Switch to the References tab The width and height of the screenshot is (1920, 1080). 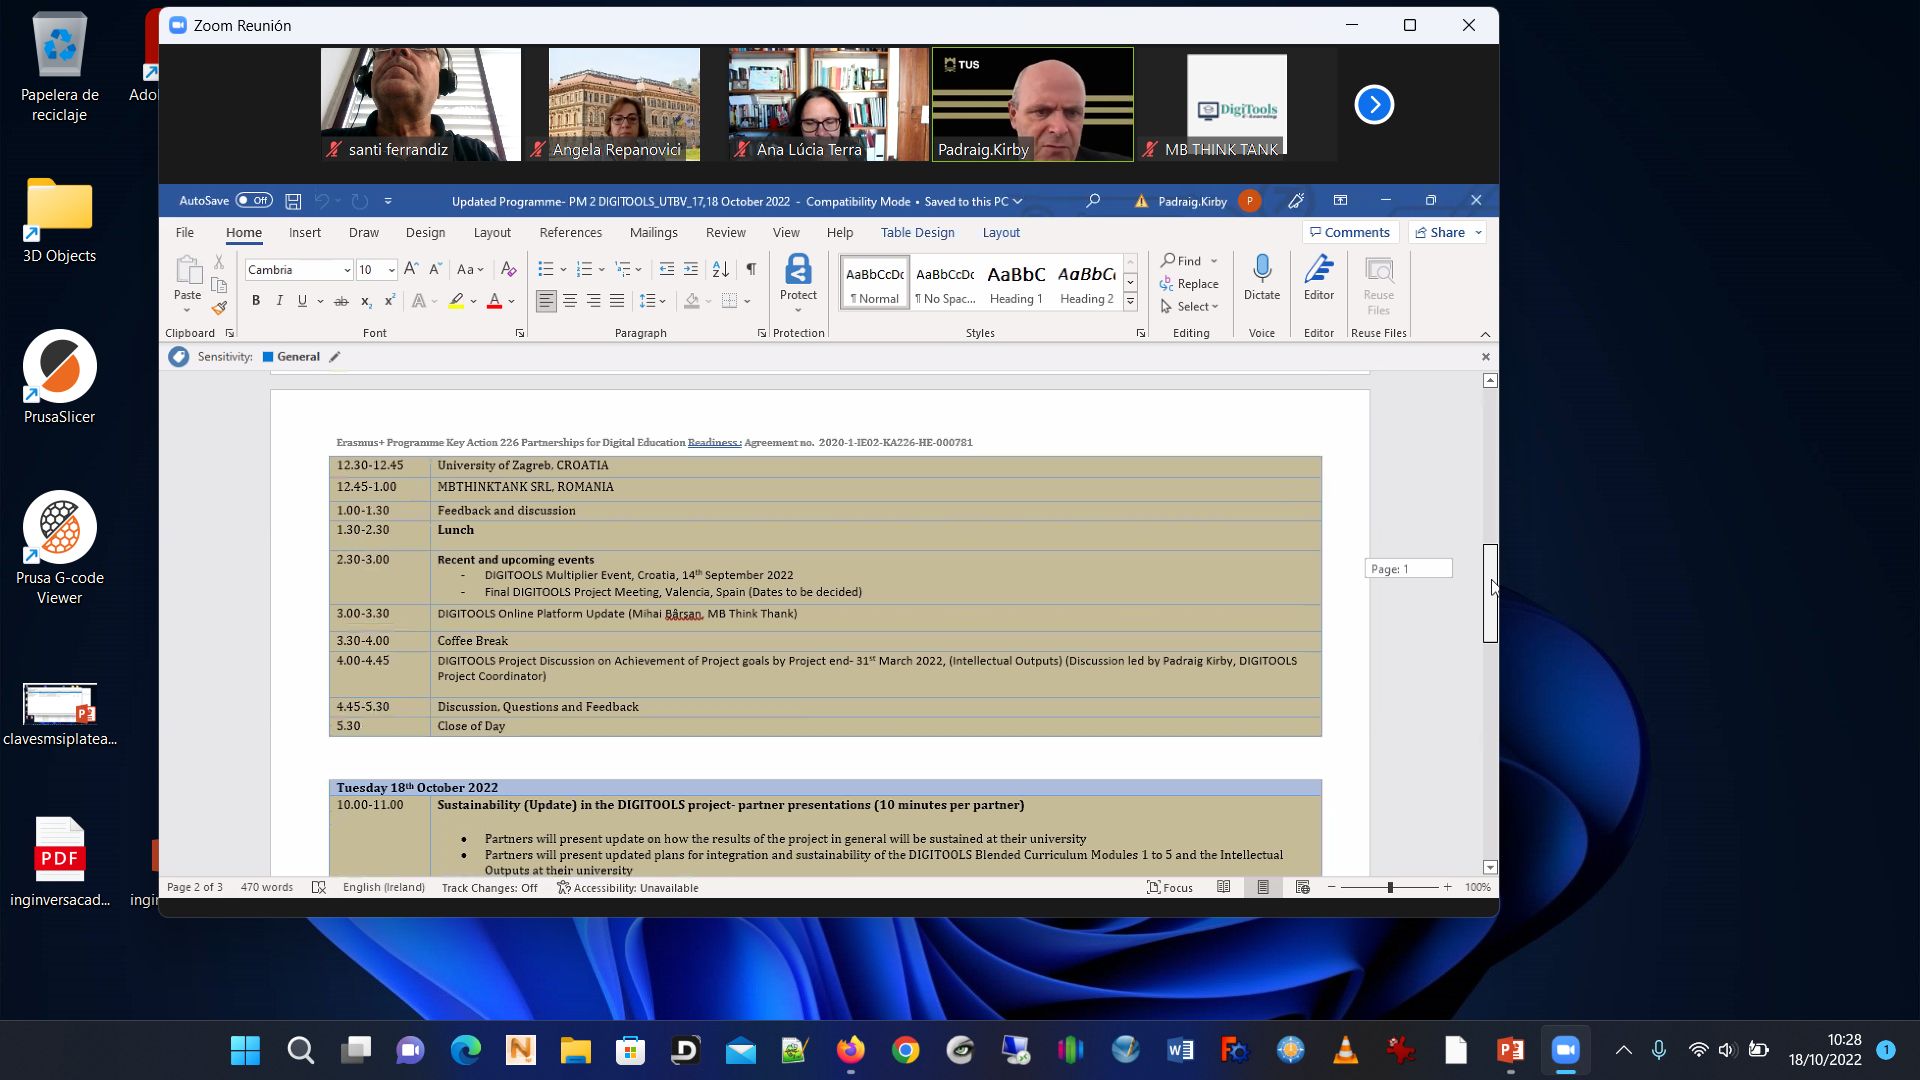coord(570,232)
